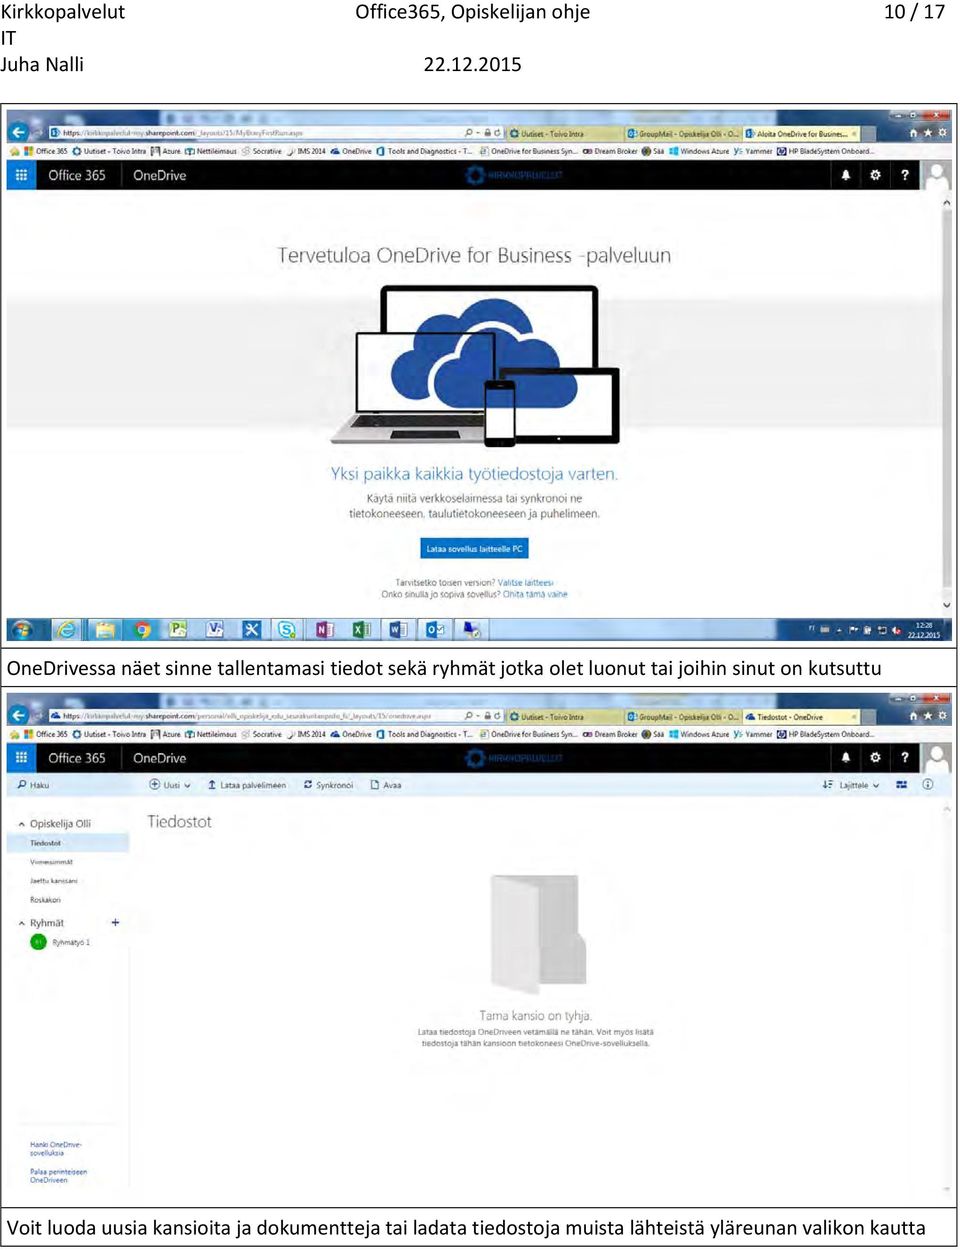Open Outlook from the taskbar

435,629
